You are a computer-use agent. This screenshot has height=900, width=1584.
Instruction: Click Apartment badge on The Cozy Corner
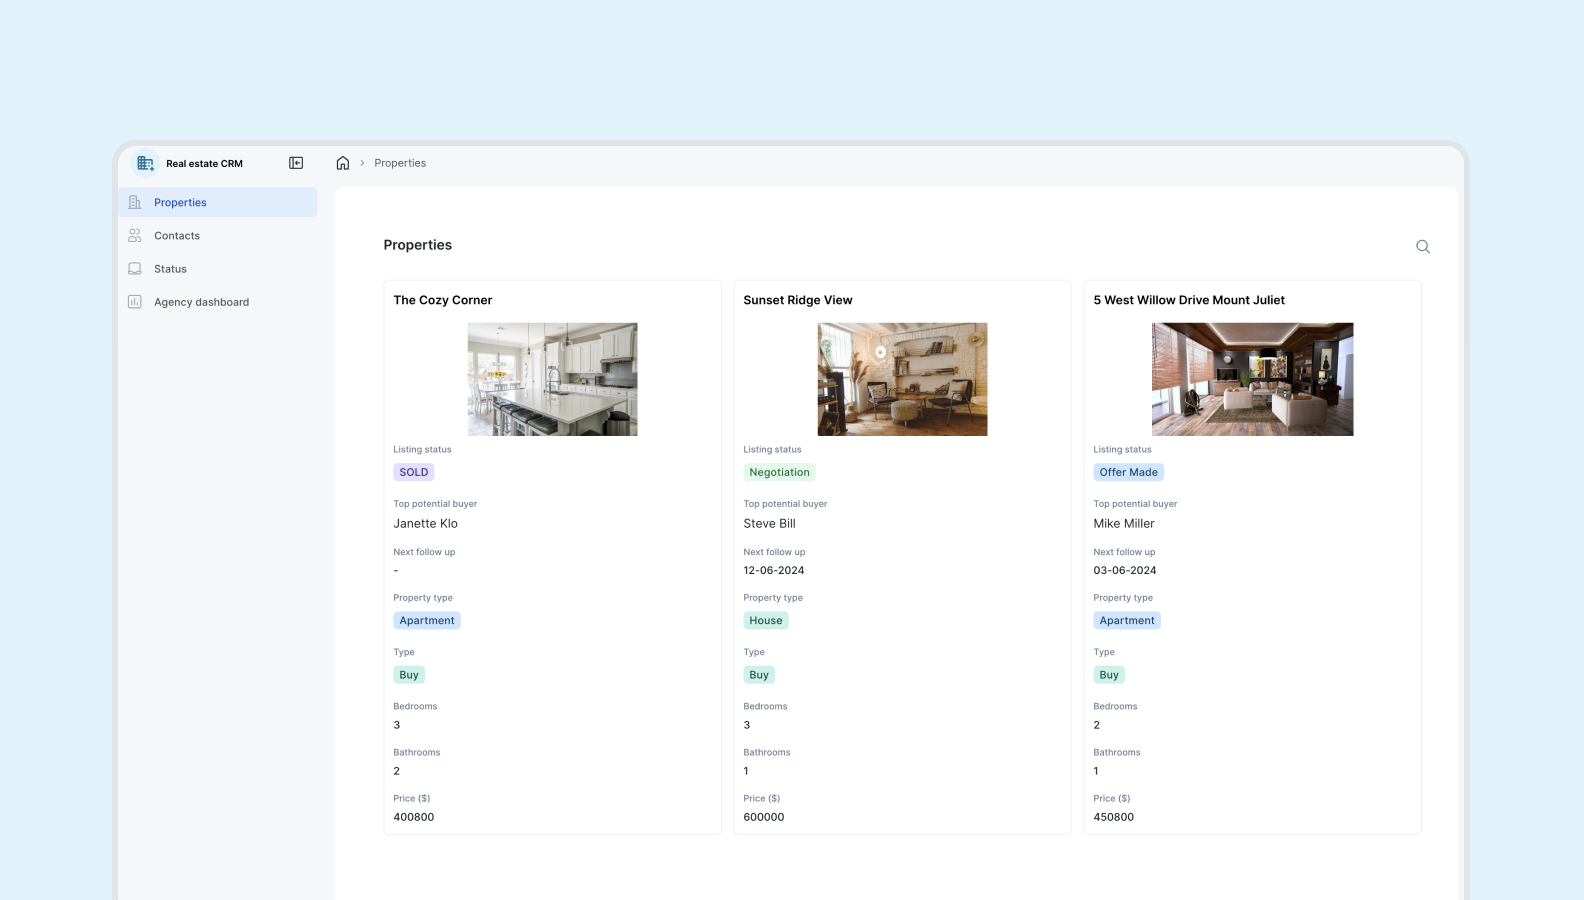pyautogui.click(x=427, y=621)
